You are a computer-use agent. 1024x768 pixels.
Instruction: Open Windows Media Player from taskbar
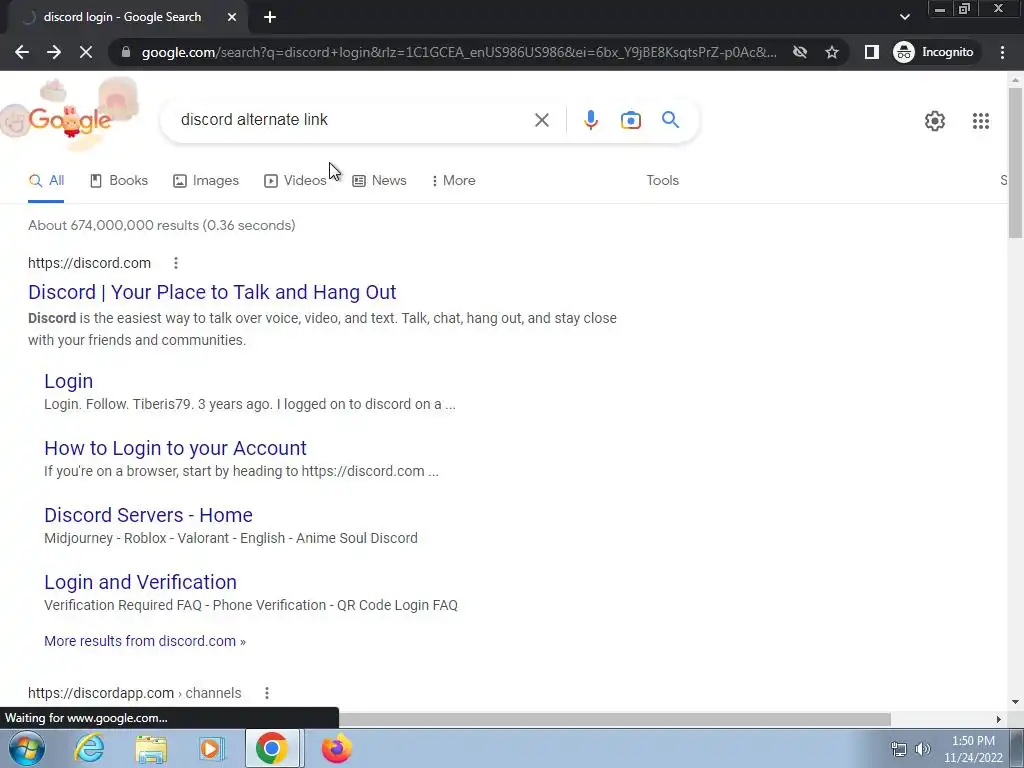210,749
